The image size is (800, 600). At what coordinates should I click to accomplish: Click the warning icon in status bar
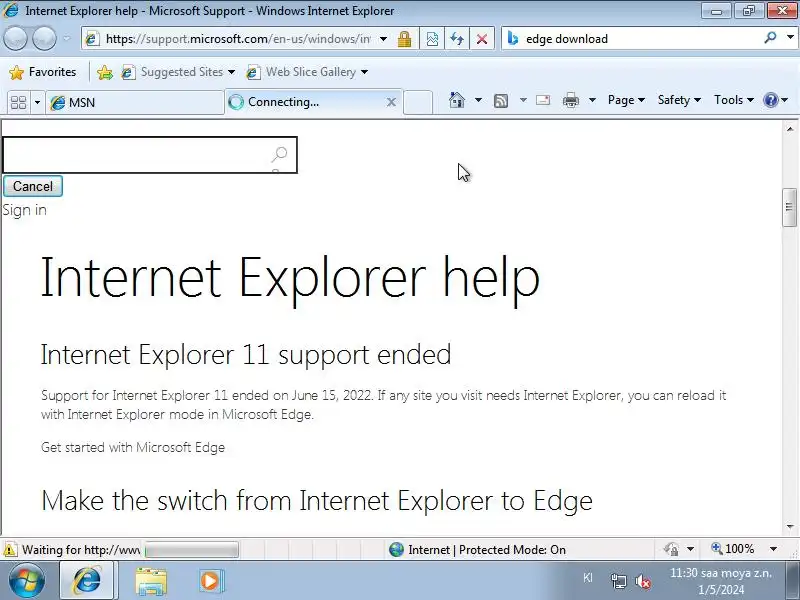click(x=10, y=549)
